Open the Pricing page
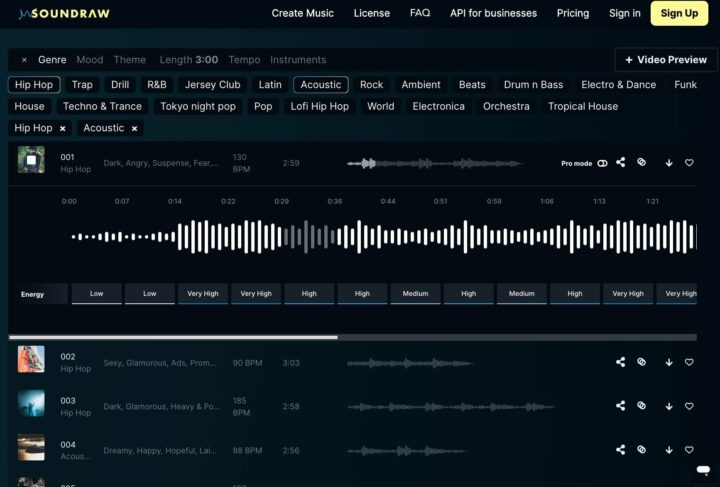 tap(572, 13)
